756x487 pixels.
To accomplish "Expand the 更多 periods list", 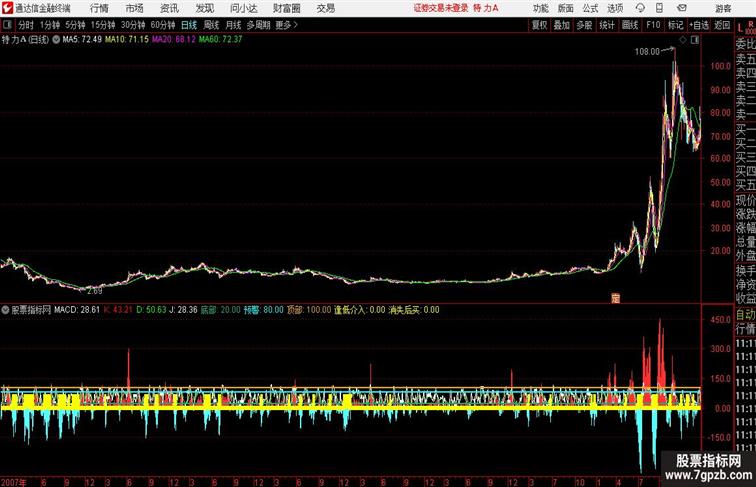I will (286, 25).
